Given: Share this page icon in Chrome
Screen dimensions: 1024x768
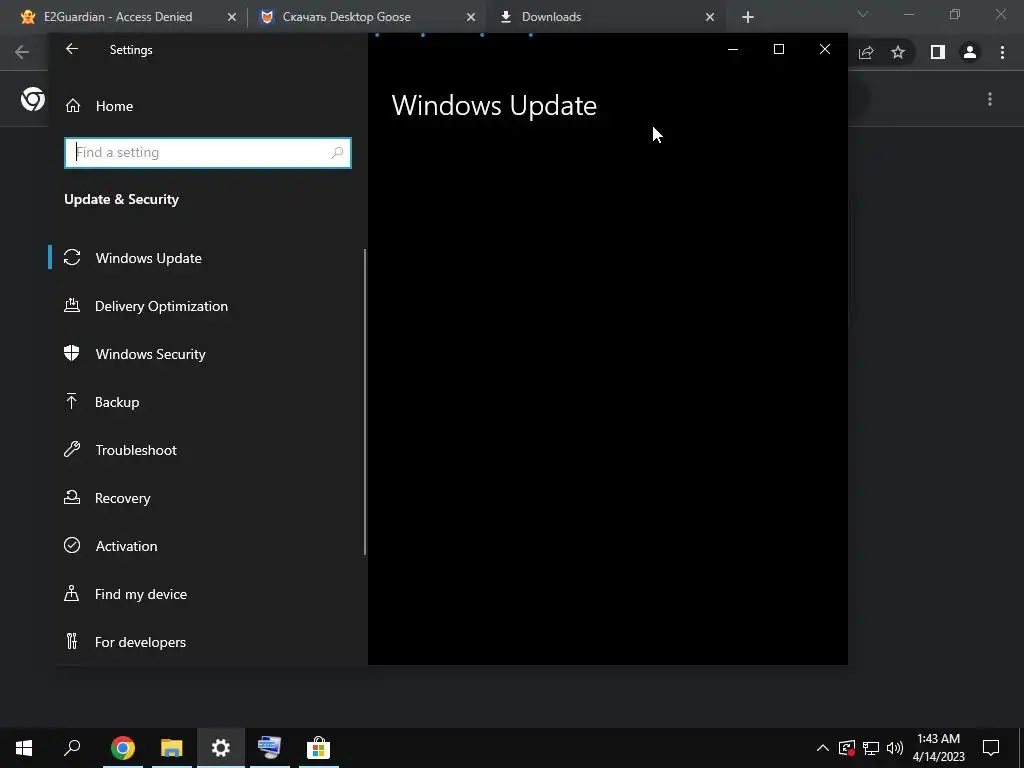Looking at the screenshot, I should click(x=866, y=52).
